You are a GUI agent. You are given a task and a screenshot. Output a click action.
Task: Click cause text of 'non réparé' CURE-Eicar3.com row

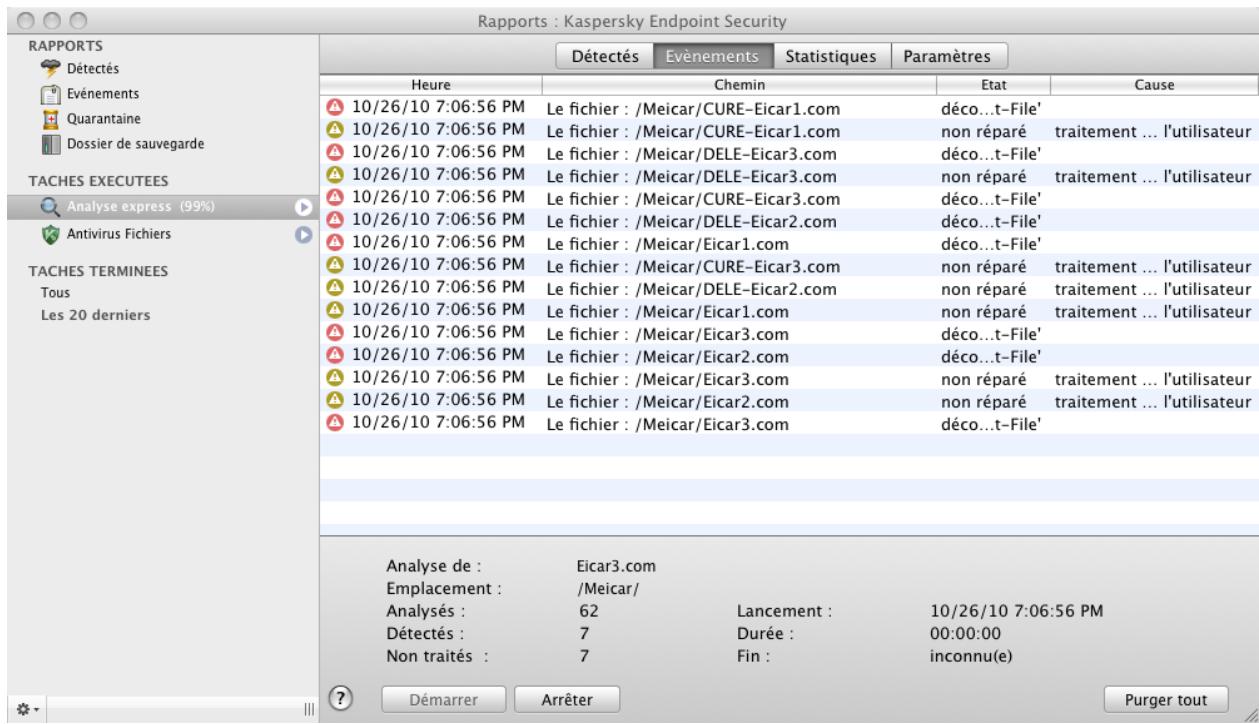(x=1153, y=266)
